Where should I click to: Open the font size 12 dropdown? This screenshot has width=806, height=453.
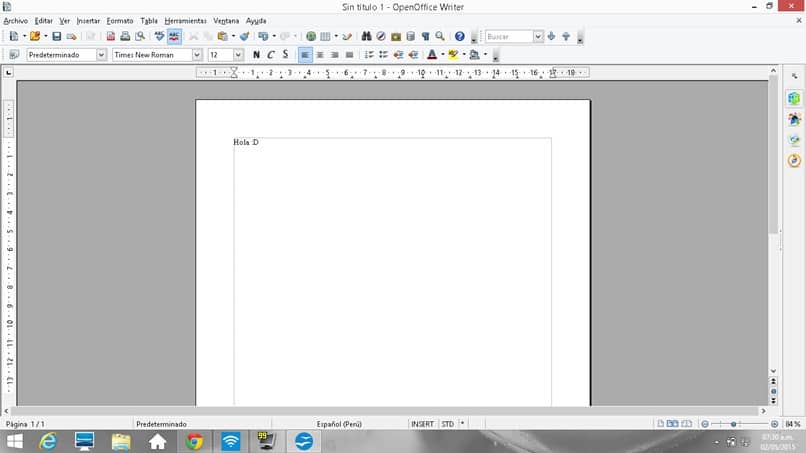point(238,55)
